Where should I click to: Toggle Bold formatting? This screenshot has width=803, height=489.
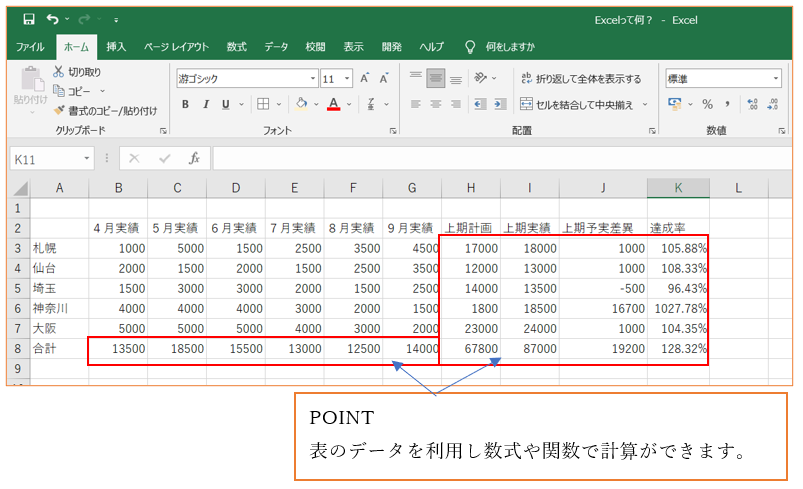click(186, 104)
